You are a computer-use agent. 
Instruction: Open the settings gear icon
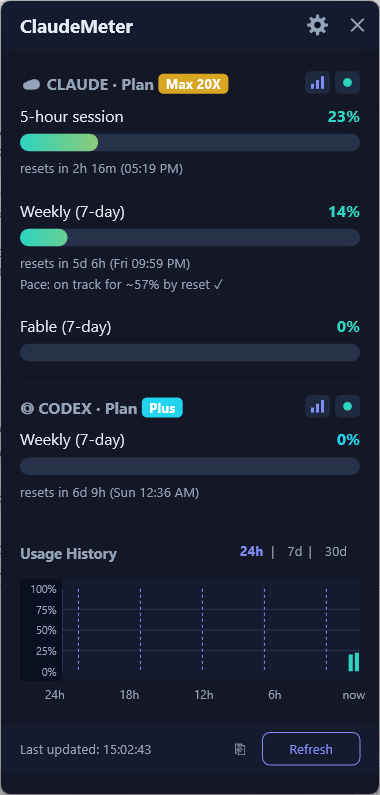click(x=318, y=25)
